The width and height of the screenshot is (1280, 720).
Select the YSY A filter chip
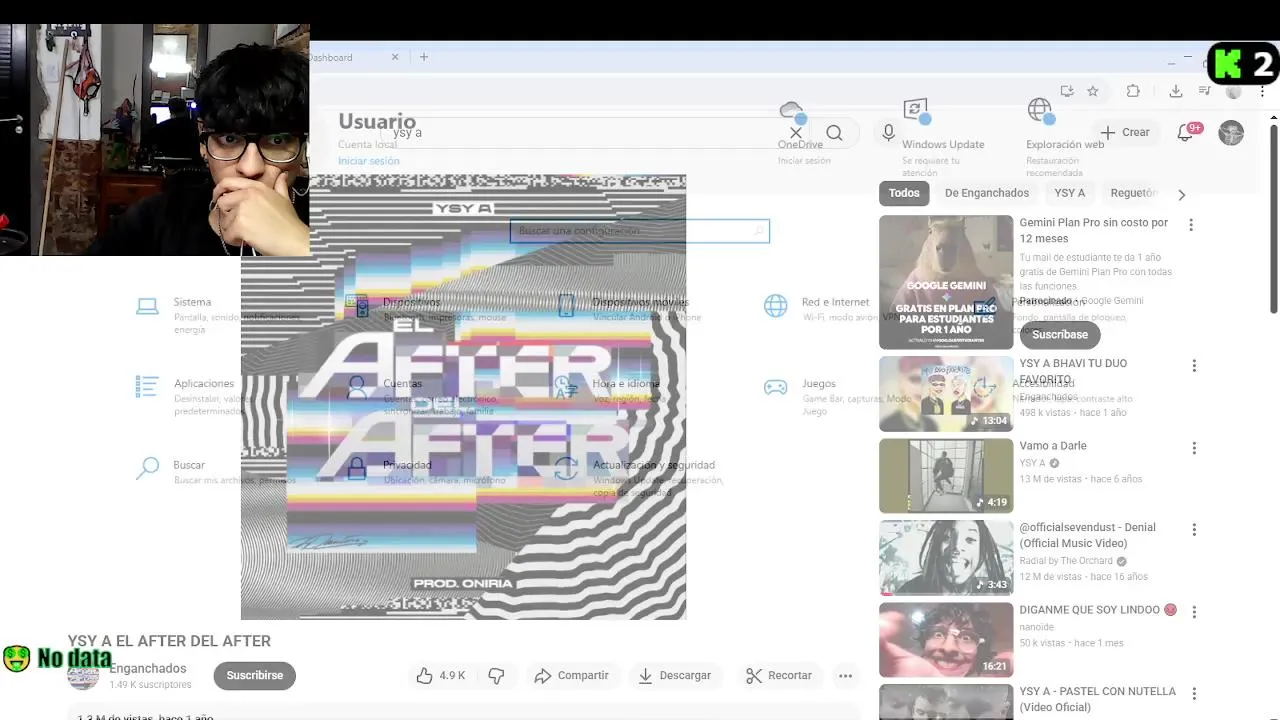1069,193
